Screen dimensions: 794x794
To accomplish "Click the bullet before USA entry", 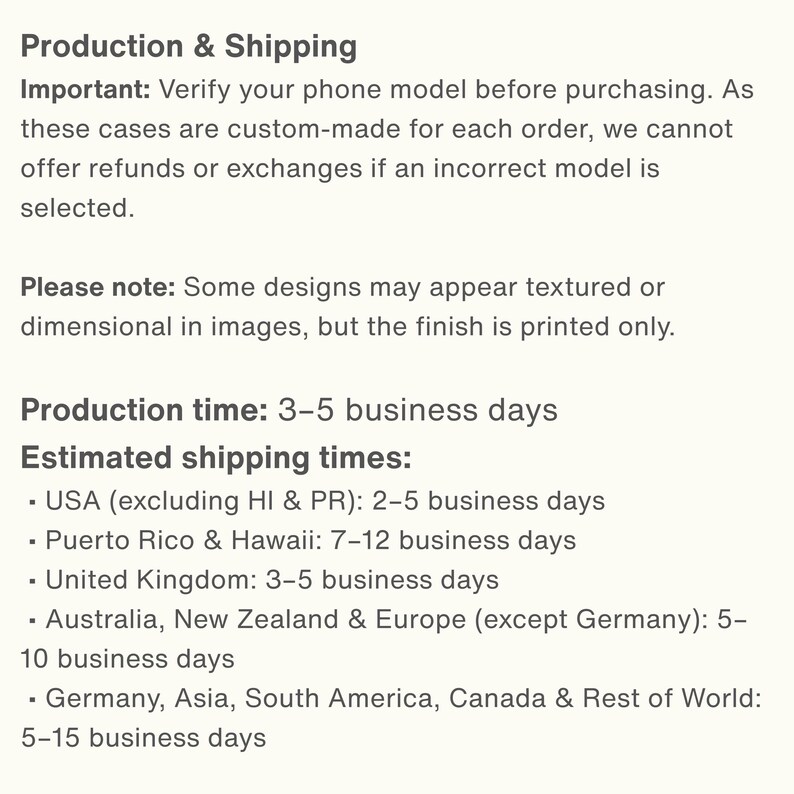I will 32,503.
